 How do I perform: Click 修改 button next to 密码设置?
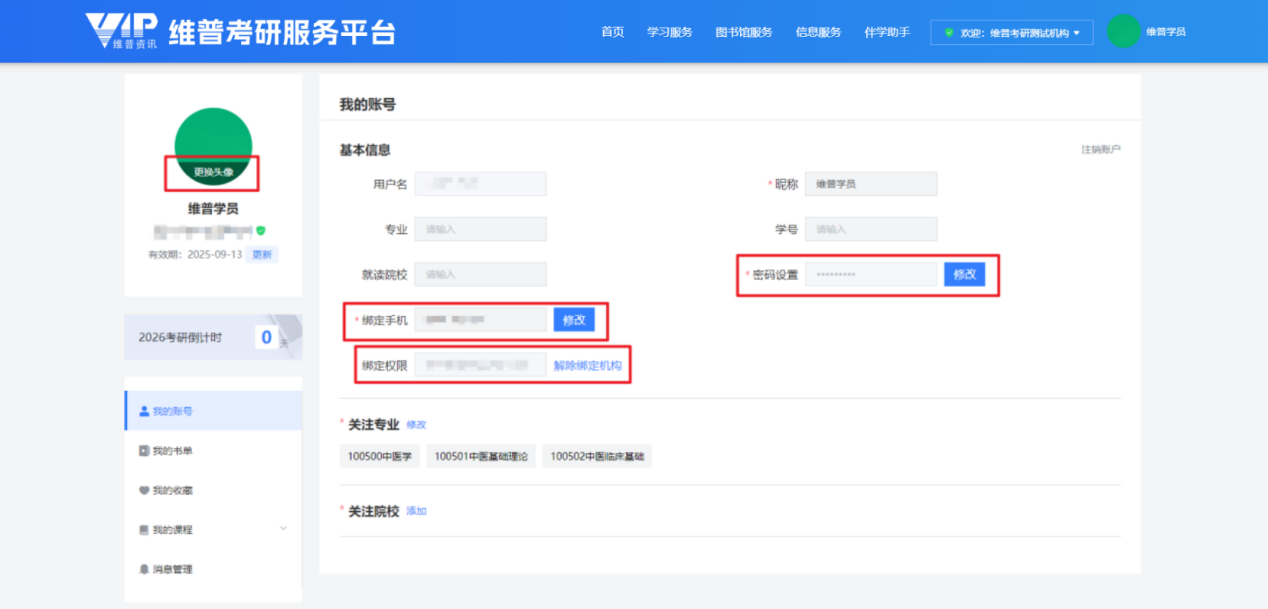pos(964,275)
